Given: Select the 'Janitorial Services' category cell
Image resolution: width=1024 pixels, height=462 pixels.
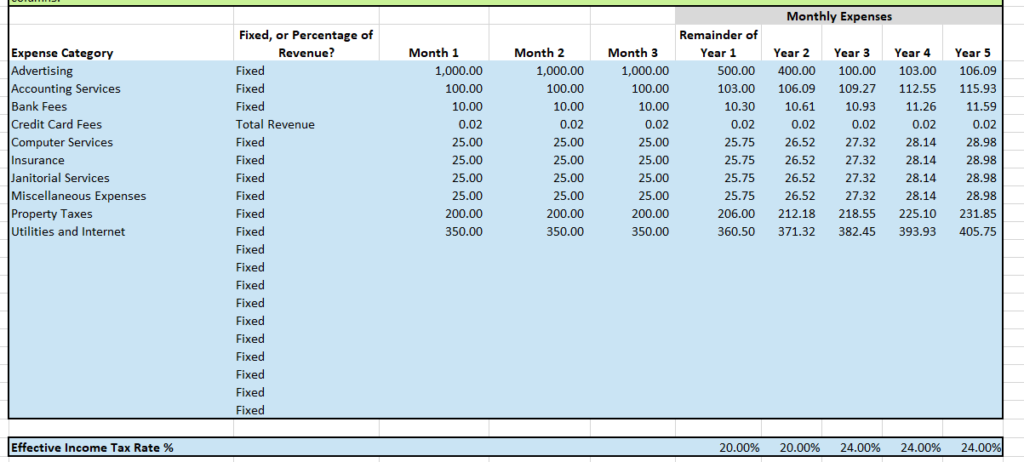Looking at the screenshot, I should 61,178.
